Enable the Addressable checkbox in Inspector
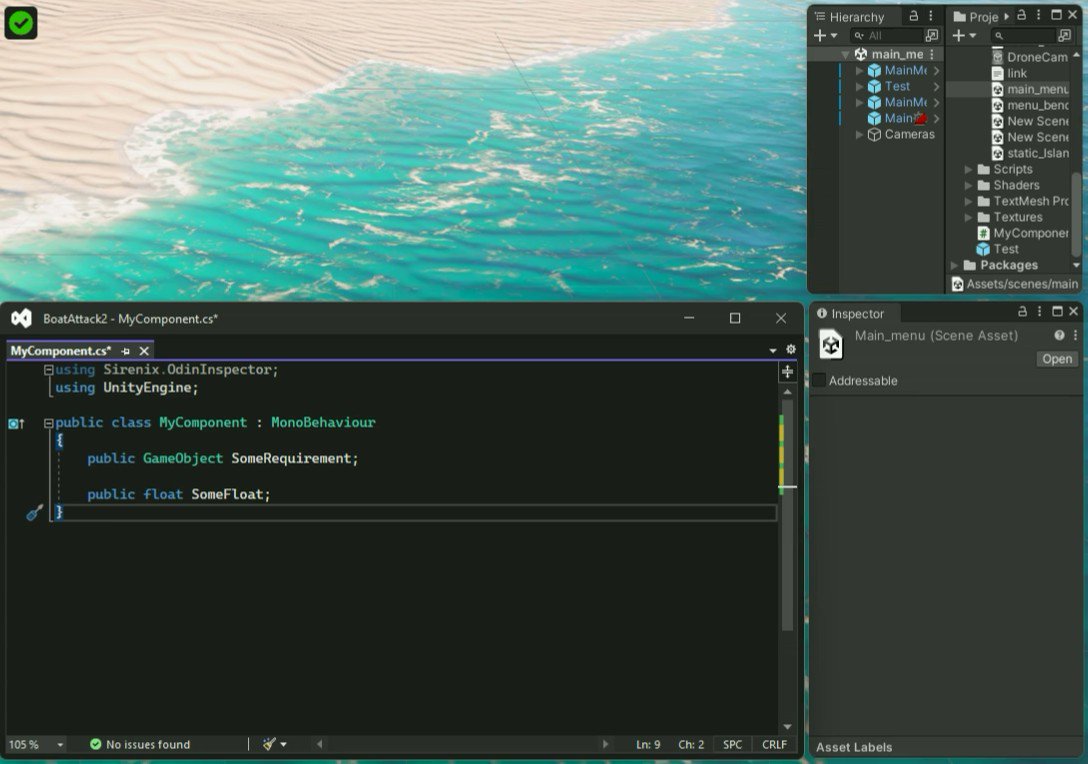 [818, 380]
